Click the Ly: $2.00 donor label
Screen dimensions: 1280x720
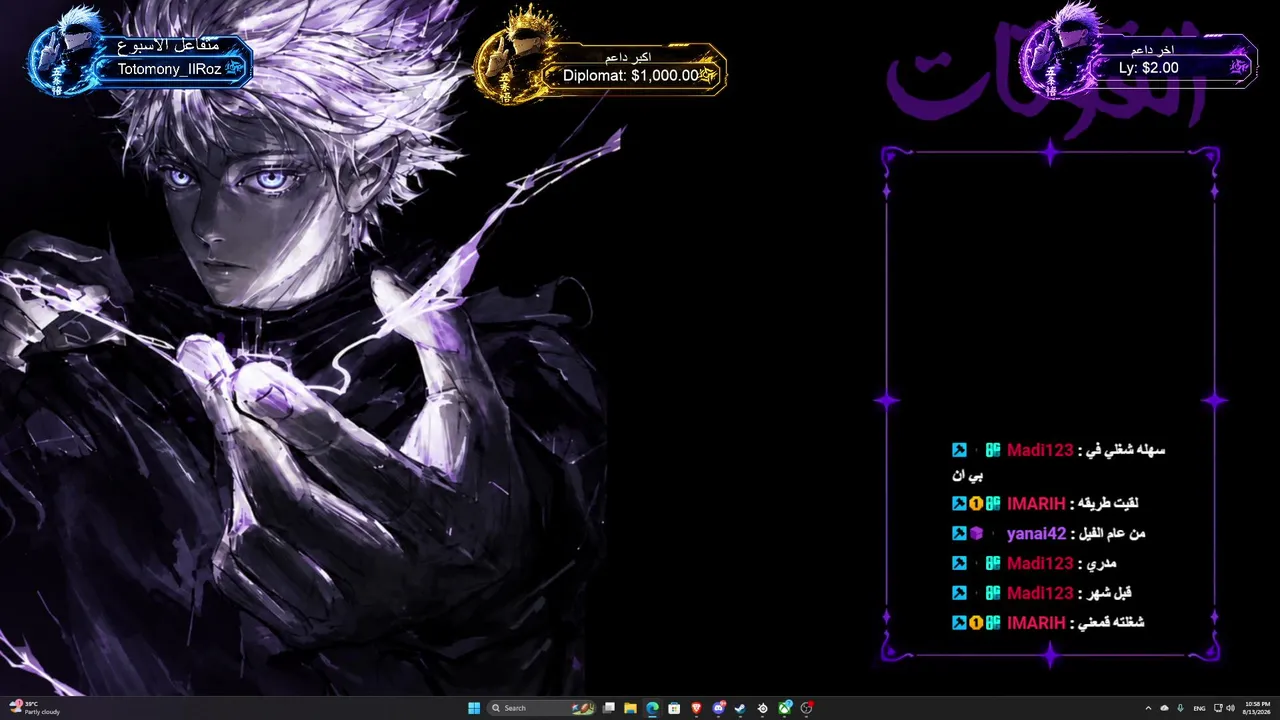pos(1149,68)
